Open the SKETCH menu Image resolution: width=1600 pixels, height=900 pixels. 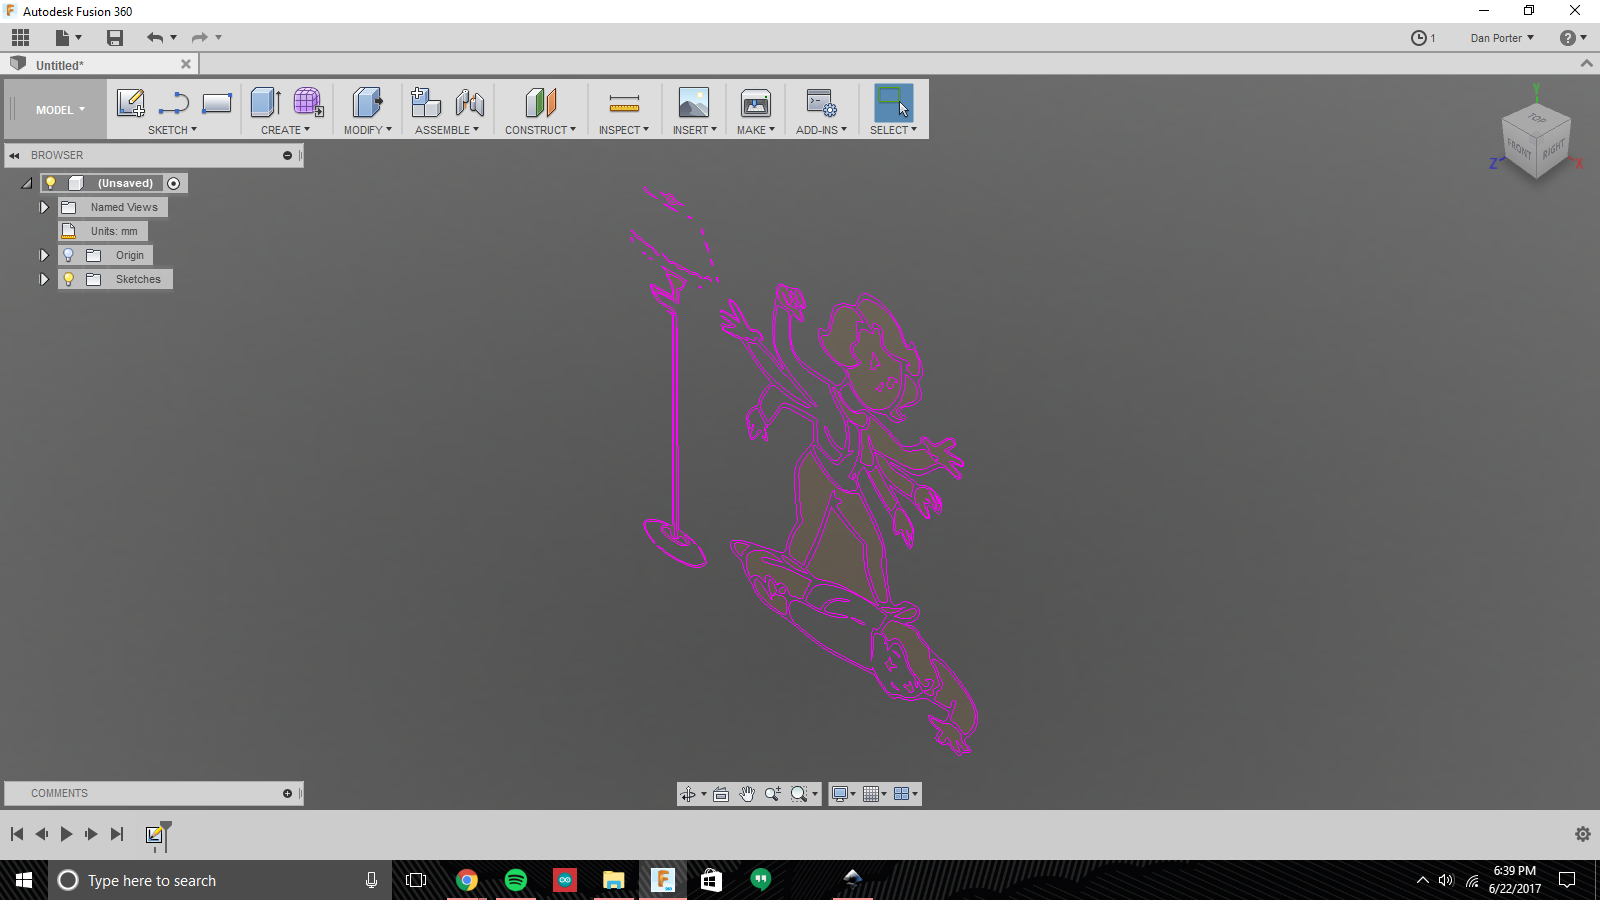point(172,130)
